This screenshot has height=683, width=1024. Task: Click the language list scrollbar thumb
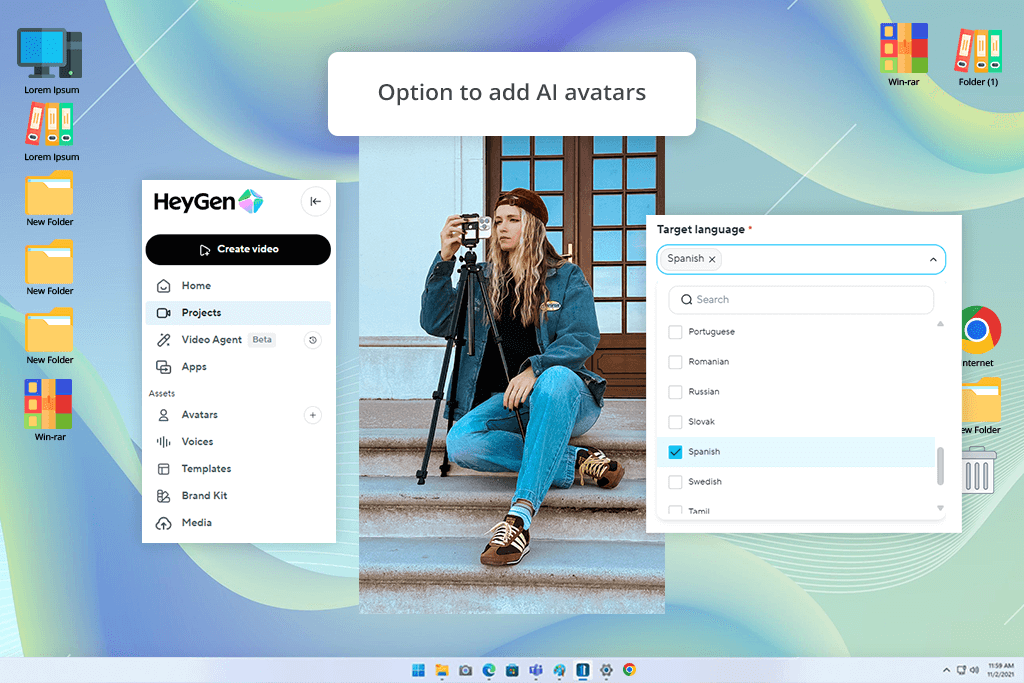(x=940, y=466)
